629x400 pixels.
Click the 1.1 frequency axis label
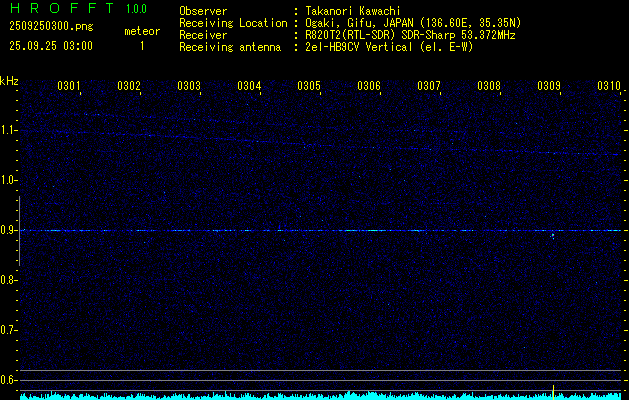coord(9,130)
